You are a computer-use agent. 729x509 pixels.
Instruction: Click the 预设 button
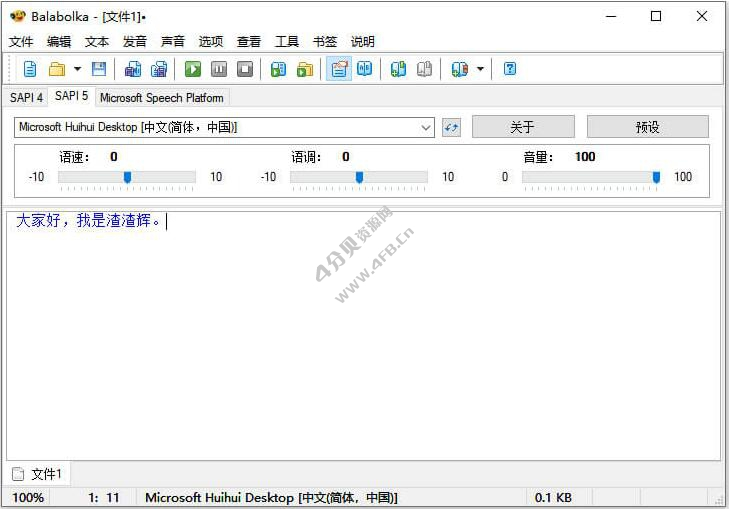pyautogui.click(x=647, y=127)
